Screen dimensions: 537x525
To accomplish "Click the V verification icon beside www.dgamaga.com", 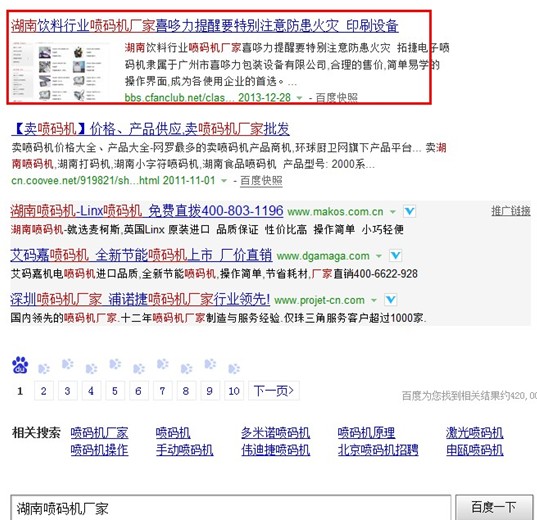I will pos(396,255).
